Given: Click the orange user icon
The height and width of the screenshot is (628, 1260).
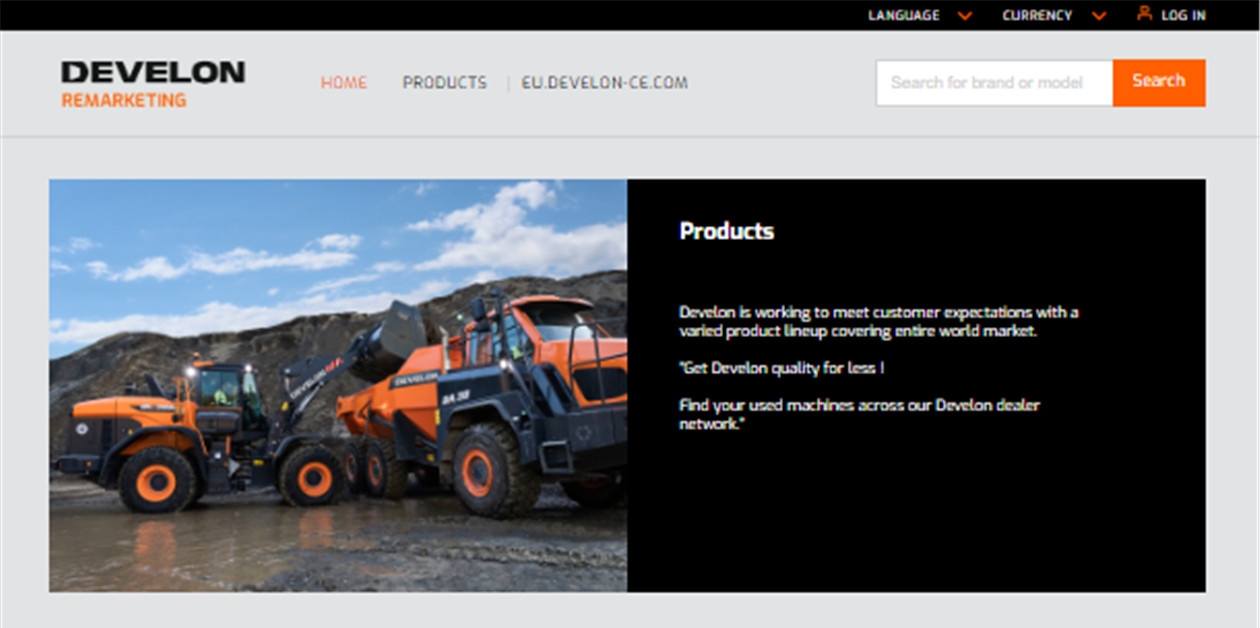Looking at the screenshot, I should 1145,14.
